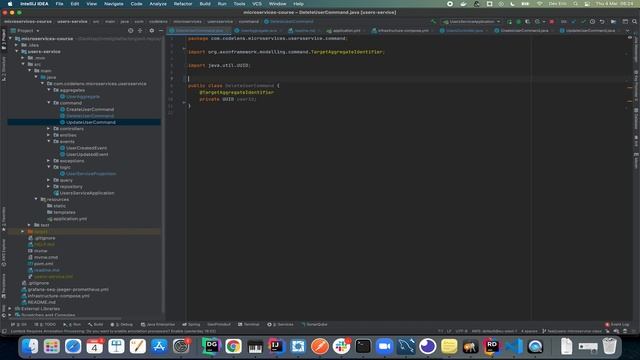Open the Project view mode dropdown
This screenshot has width=640, height=360.
tap(25, 31)
